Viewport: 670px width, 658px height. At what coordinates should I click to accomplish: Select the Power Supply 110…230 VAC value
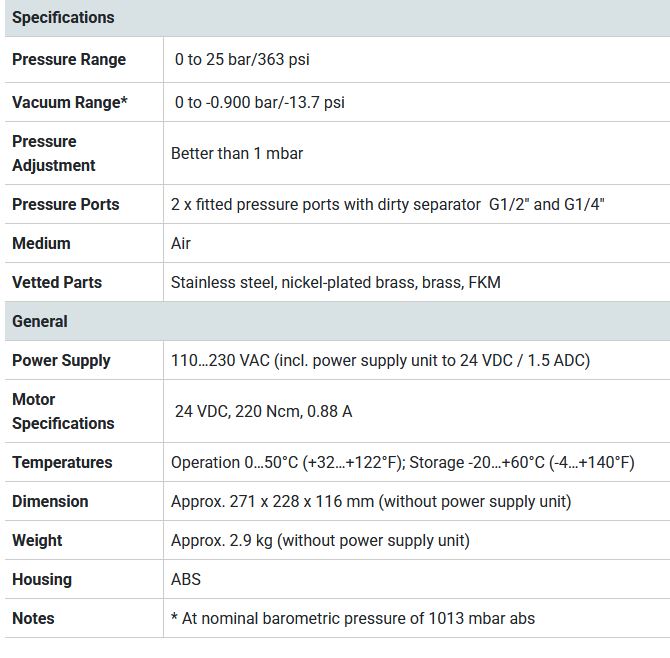click(380, 360)
